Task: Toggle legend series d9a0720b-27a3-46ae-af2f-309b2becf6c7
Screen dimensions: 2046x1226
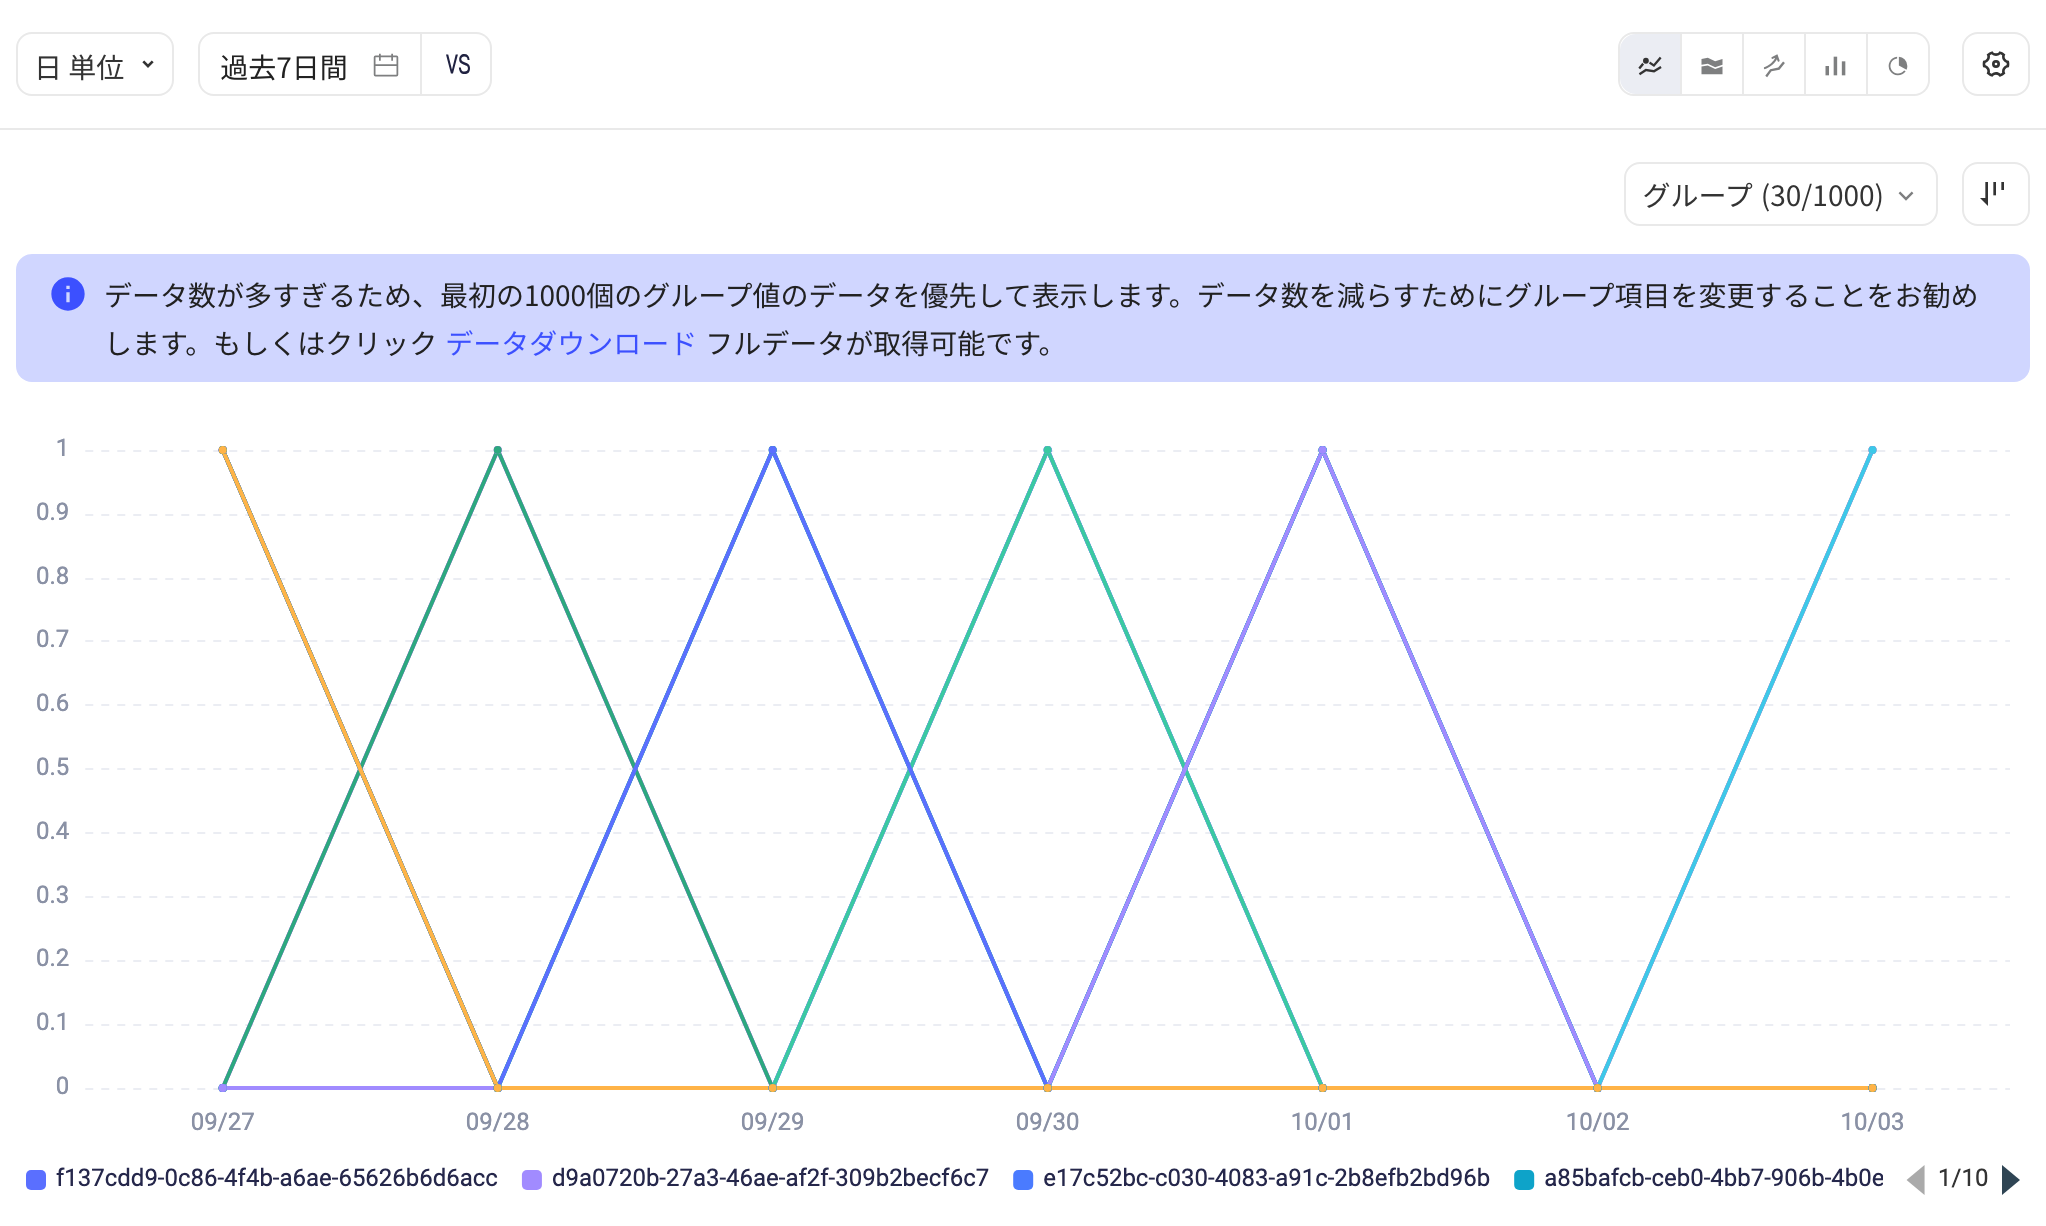Action: (x=755, y=1178)
